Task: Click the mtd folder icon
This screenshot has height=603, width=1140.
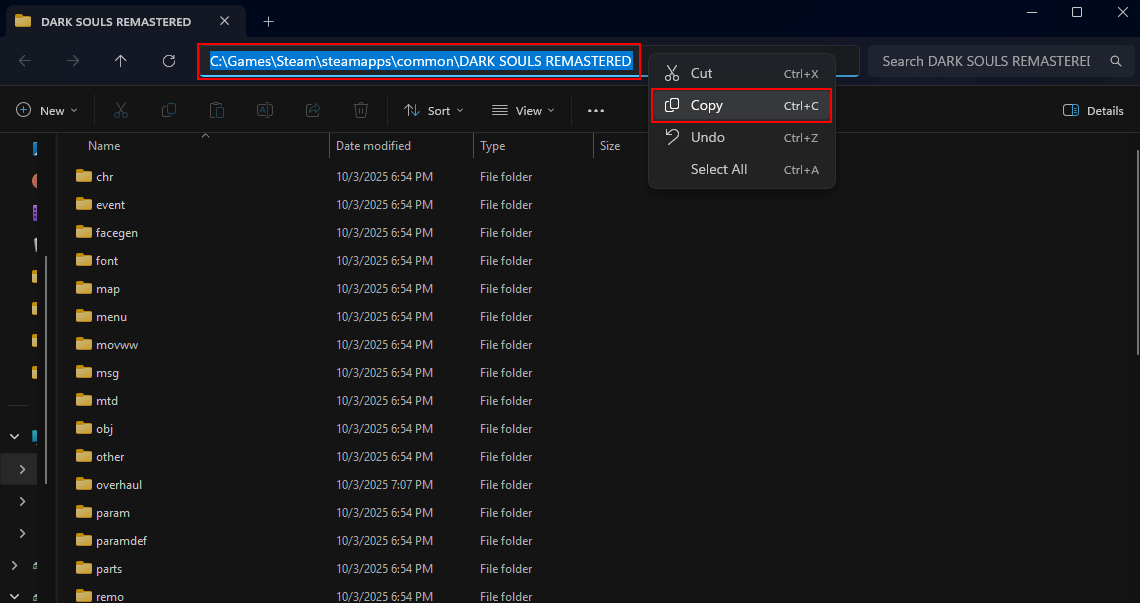Action: (84, 400)
